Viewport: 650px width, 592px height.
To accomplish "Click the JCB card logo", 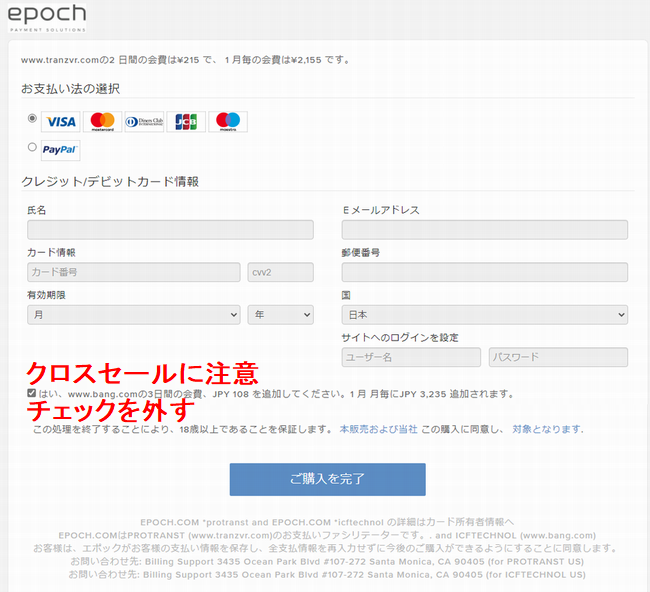I will (186, 122).
